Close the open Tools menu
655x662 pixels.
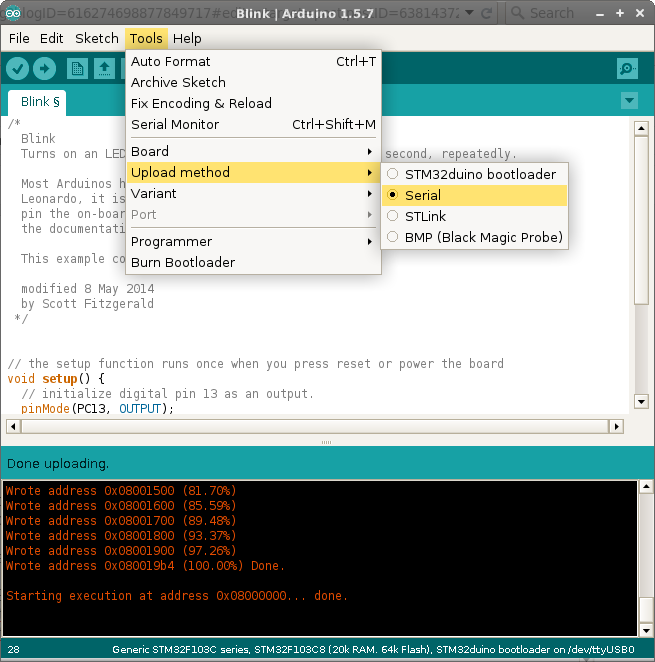146,38
